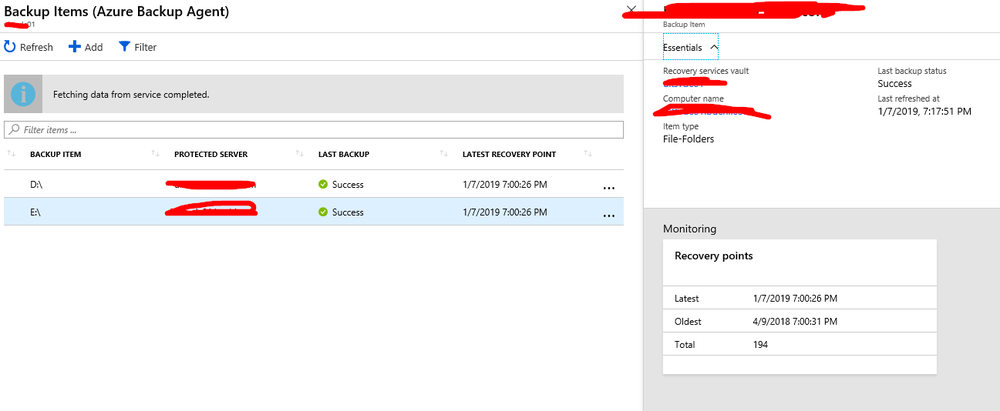This screenshot has height=411, width=1000.
Task: Sort by the Last Backup column
Action: pos(344,154)
